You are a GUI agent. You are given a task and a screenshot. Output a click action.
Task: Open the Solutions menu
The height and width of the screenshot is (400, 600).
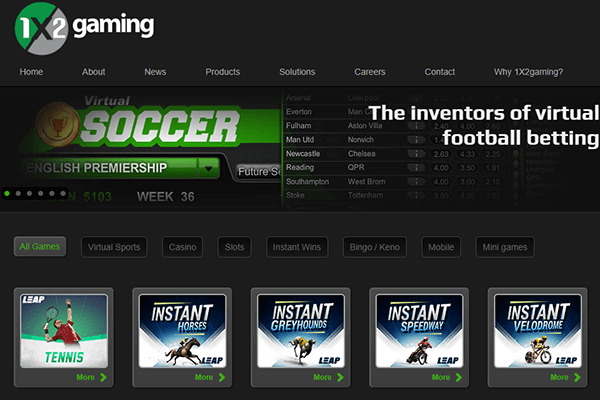click(297, 72)
